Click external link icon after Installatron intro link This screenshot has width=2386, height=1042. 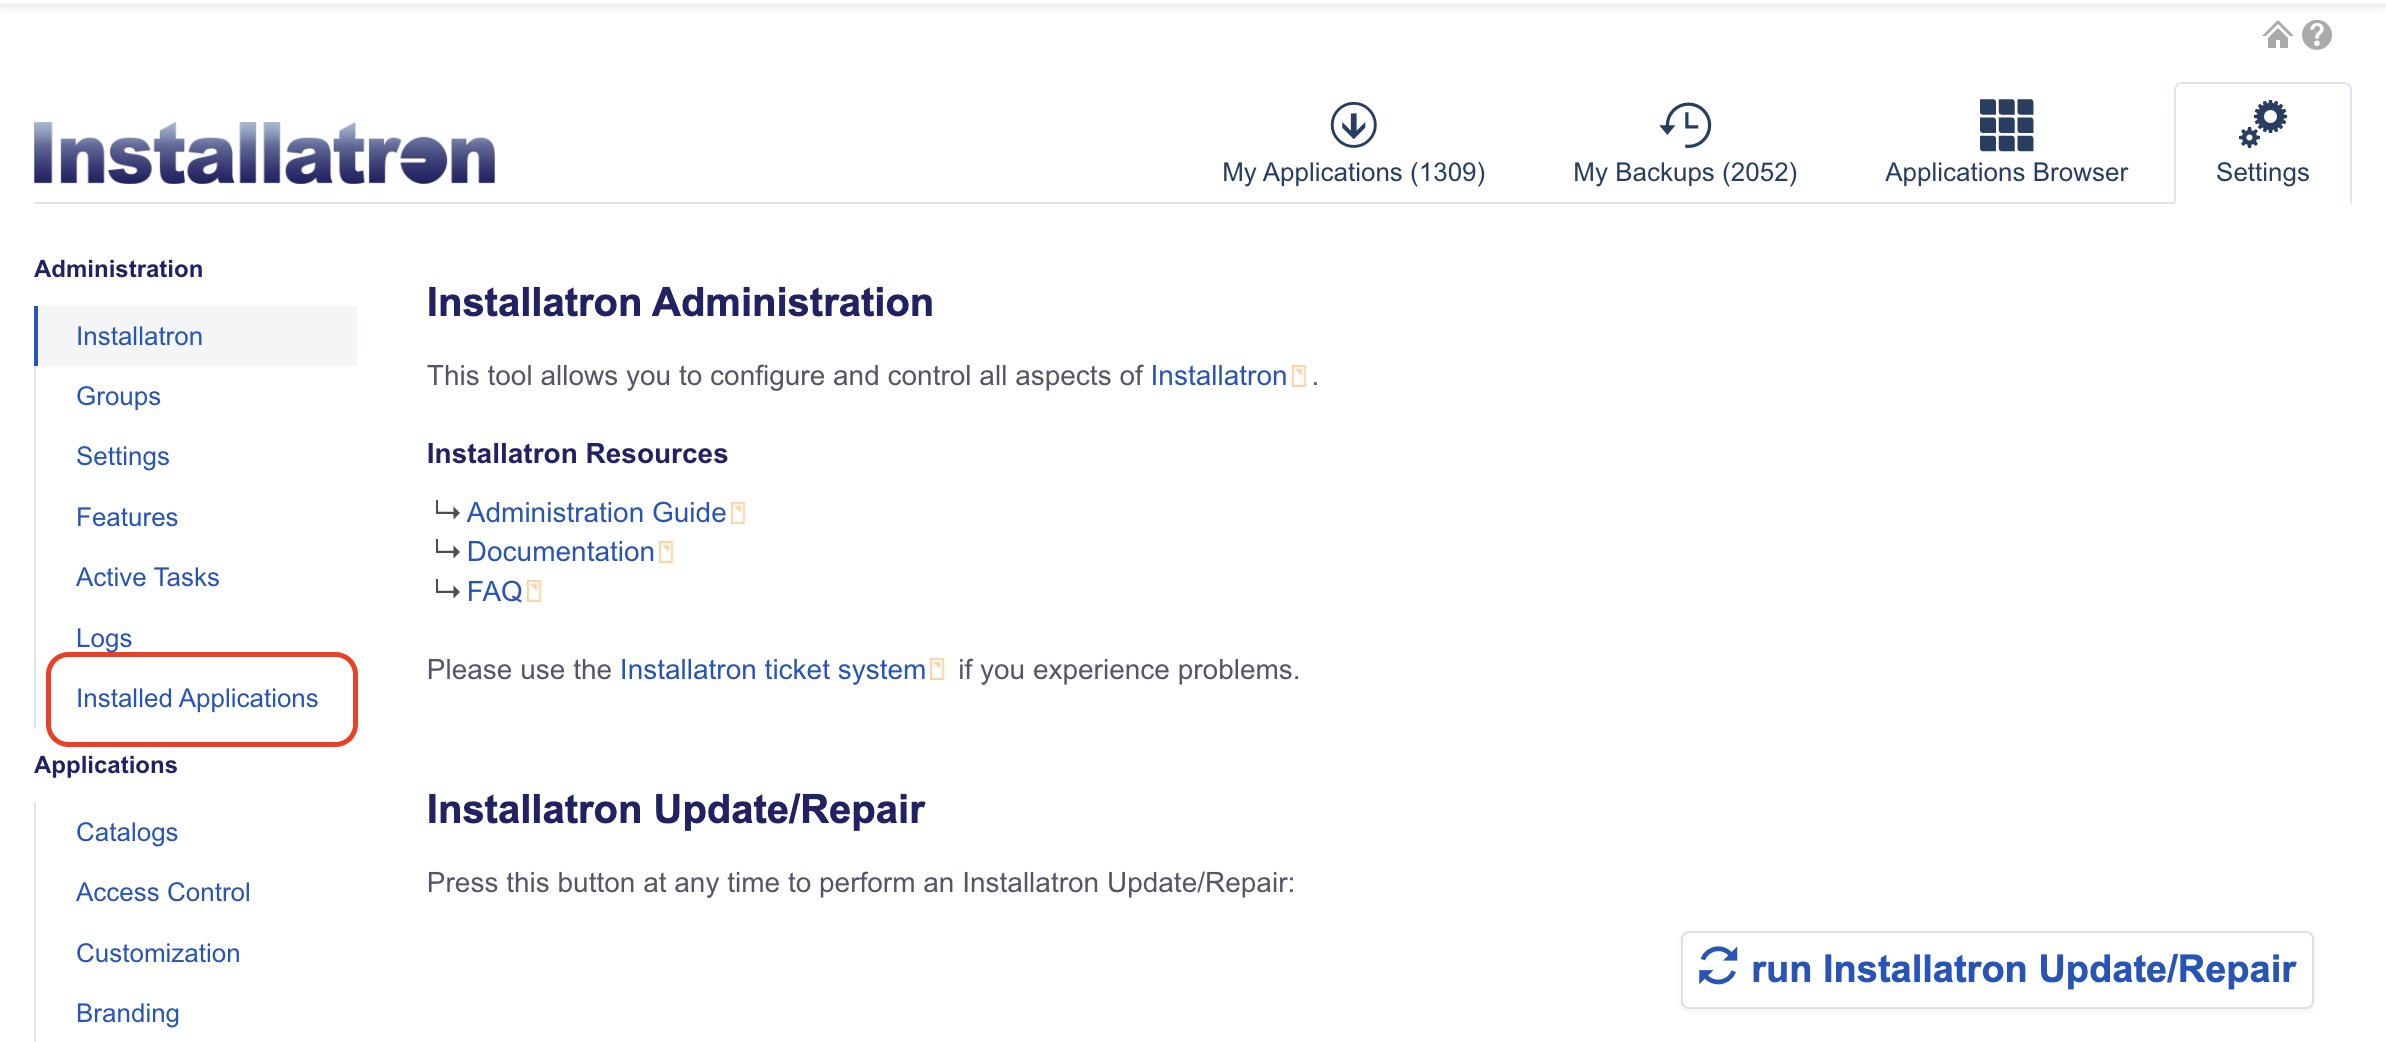[1299, 376]
